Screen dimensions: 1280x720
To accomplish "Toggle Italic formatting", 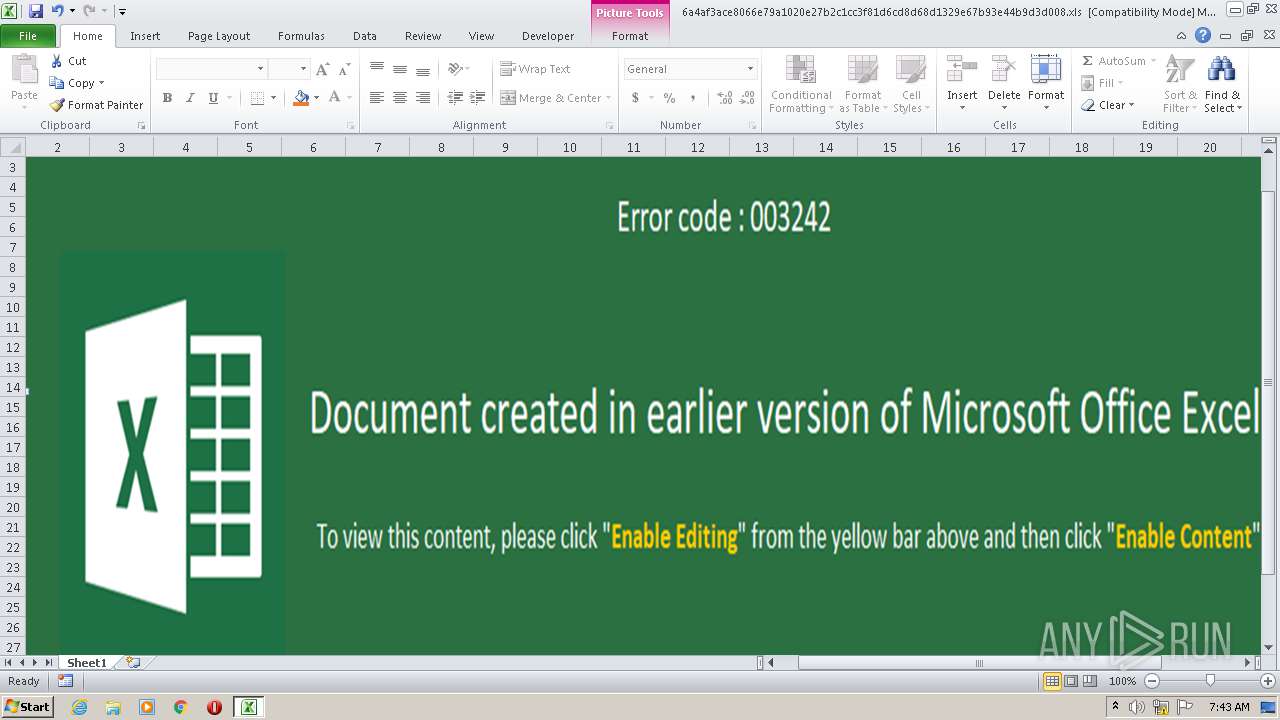I will [x=190, y=98].
